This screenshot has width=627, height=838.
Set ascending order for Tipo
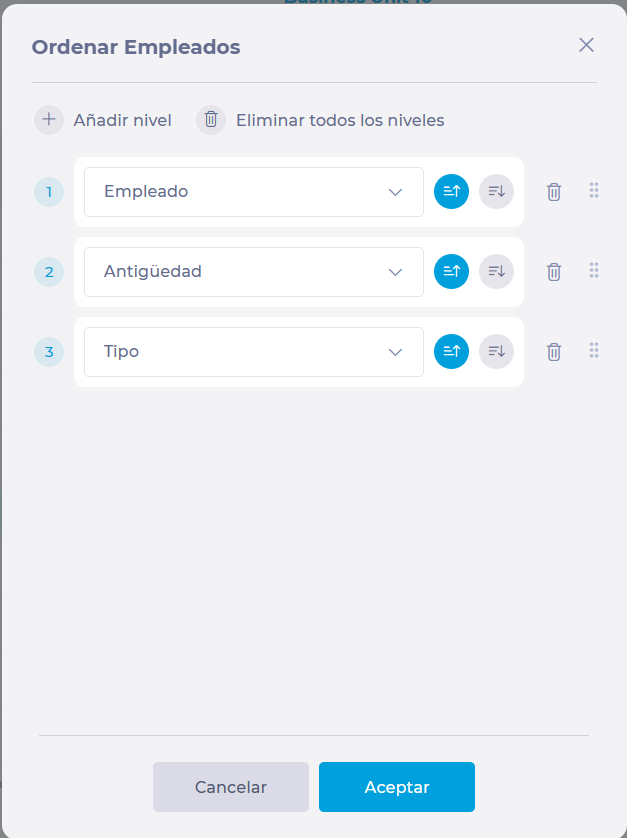[451, 351]
